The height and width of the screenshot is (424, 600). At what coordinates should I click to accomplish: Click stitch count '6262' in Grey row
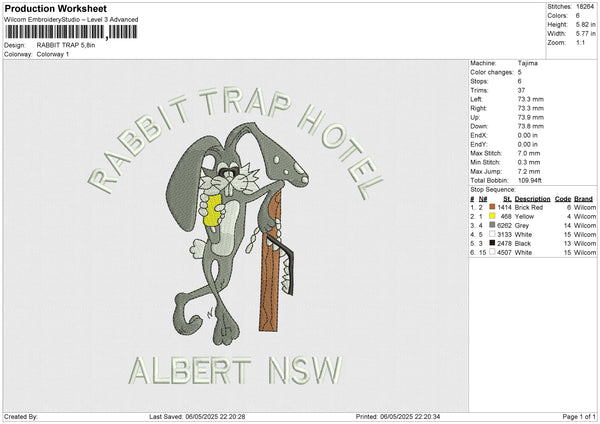(504, 225)
